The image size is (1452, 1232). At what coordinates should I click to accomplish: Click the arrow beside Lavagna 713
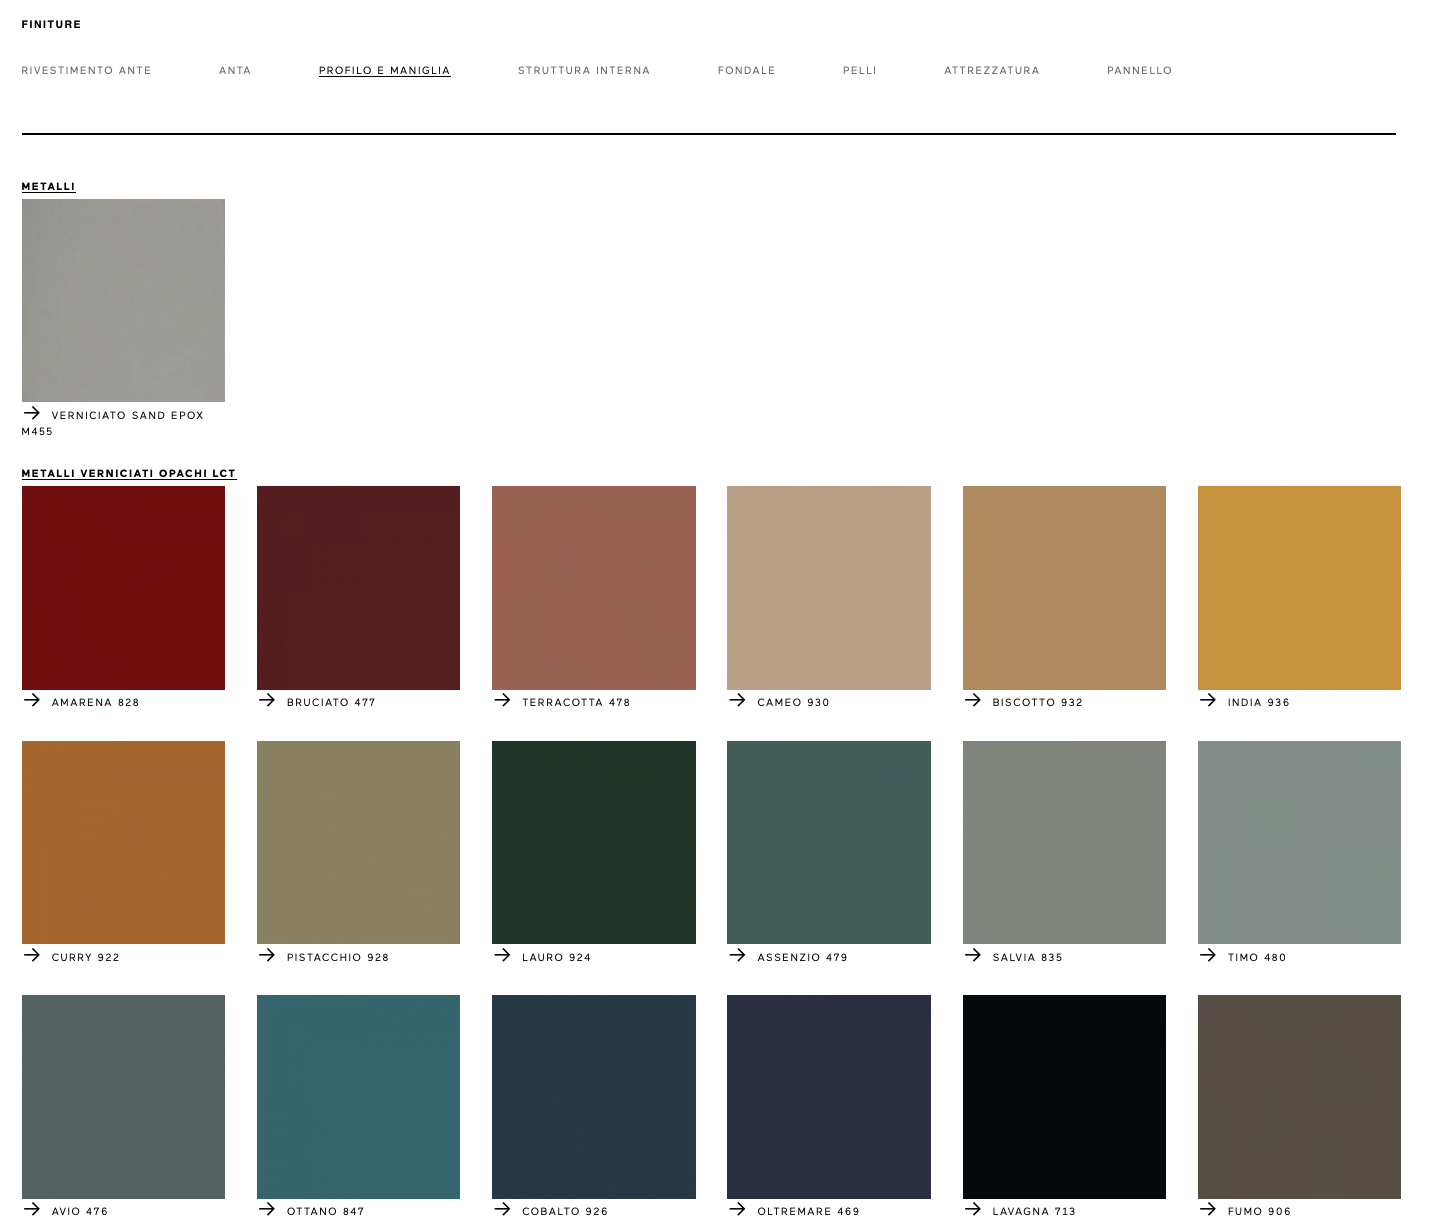coord(973,1210)
